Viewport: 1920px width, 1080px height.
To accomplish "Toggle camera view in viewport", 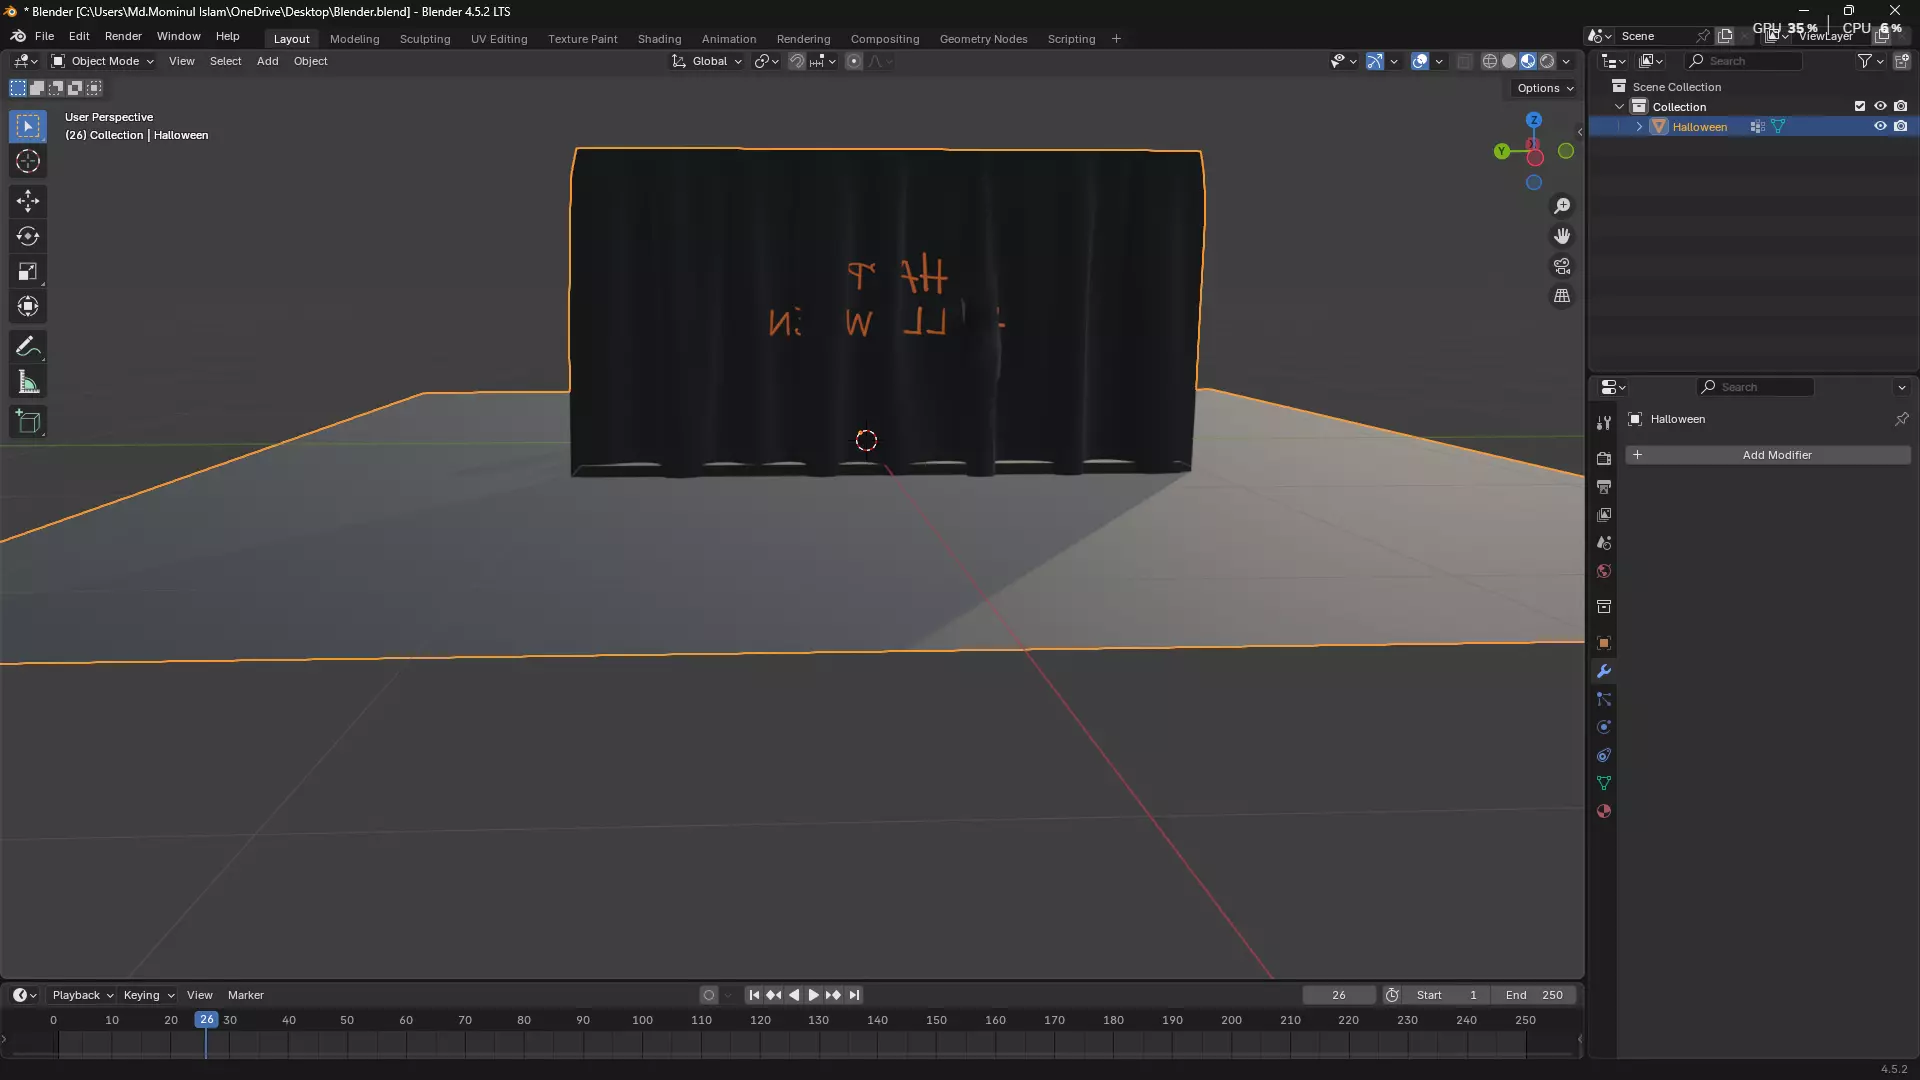I will coord(1562,266).
